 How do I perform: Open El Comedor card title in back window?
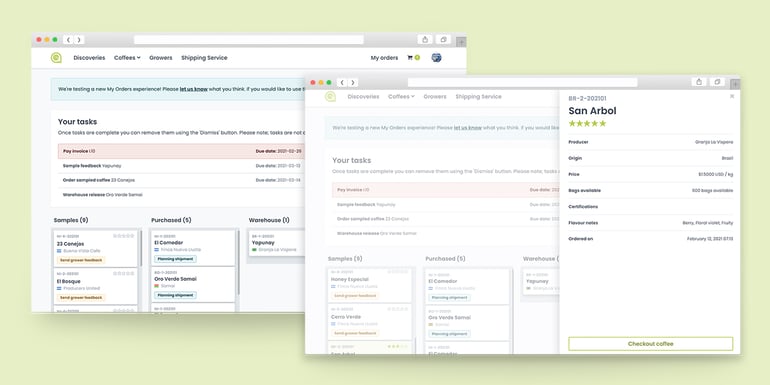coord(168,243)
